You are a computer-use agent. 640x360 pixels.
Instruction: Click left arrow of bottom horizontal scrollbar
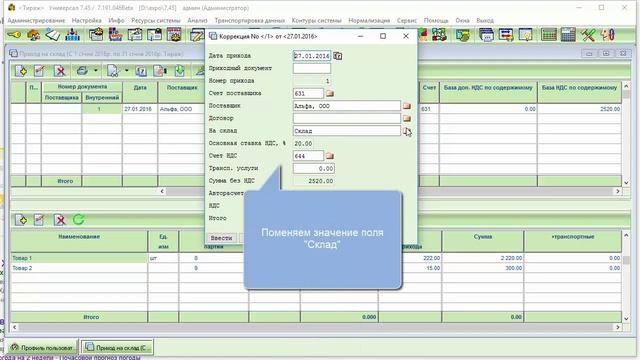[x=15, y=327]
